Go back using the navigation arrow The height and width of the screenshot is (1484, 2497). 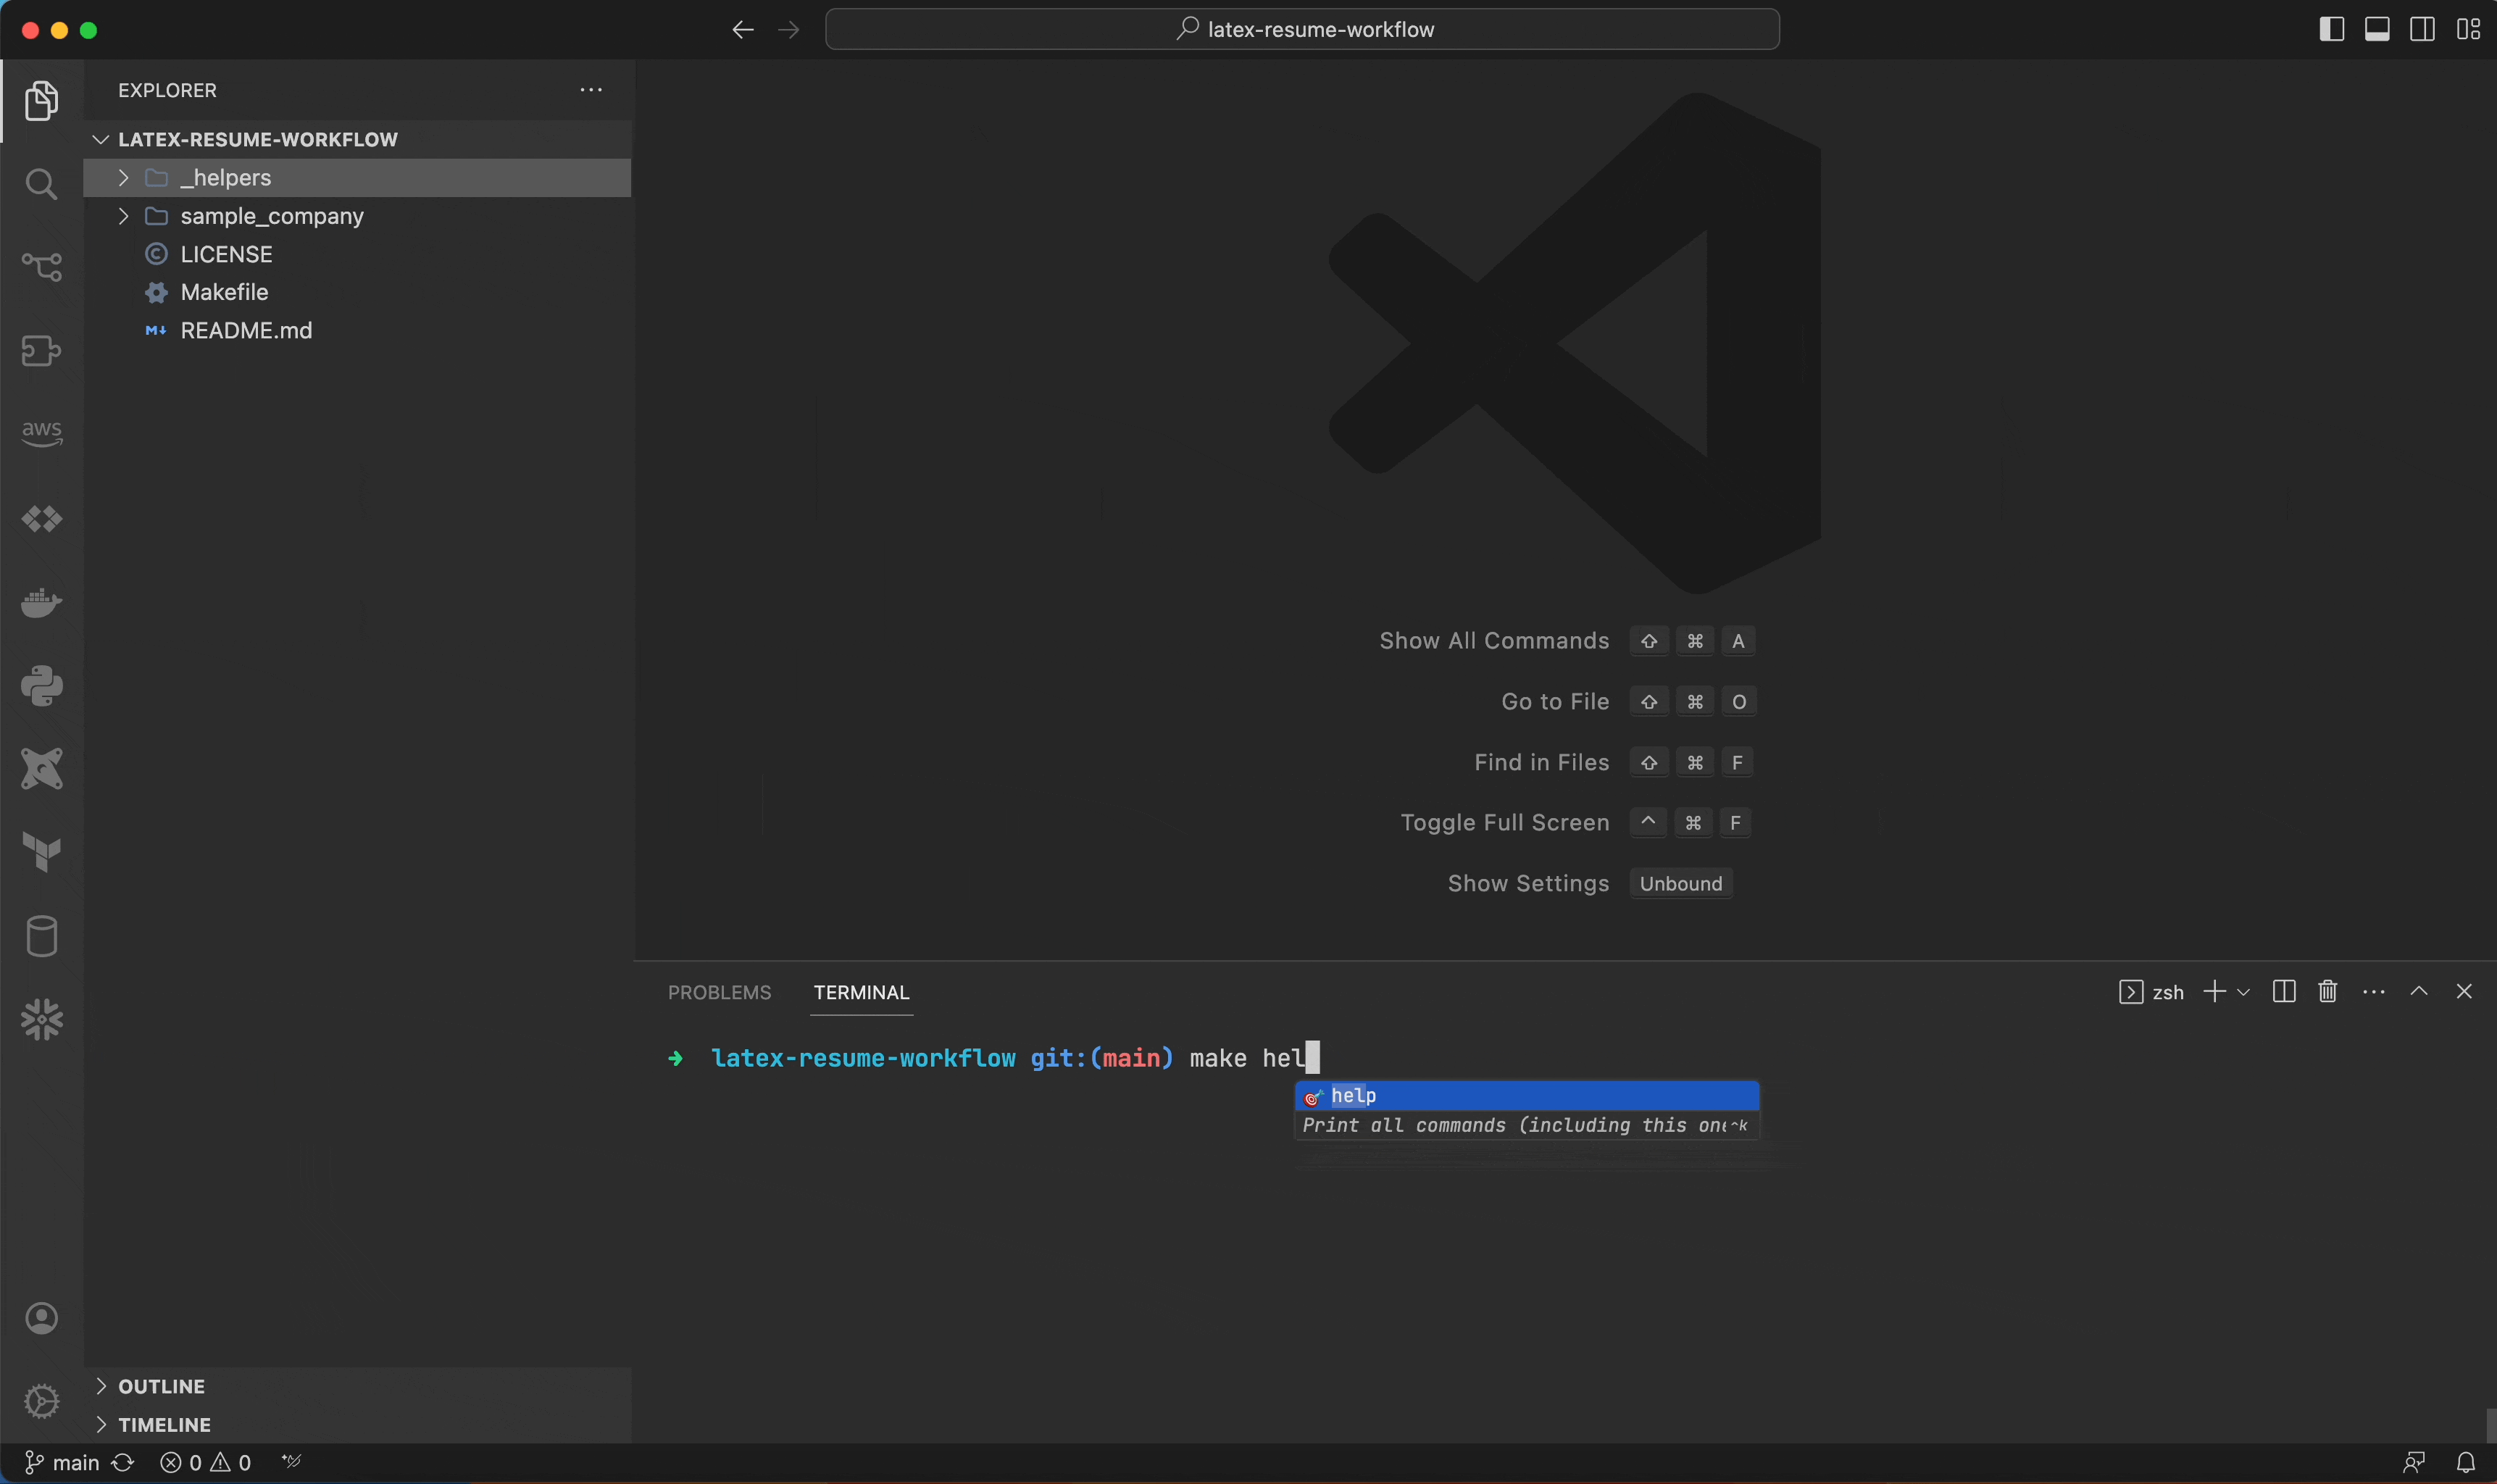[x=742, y=30]
